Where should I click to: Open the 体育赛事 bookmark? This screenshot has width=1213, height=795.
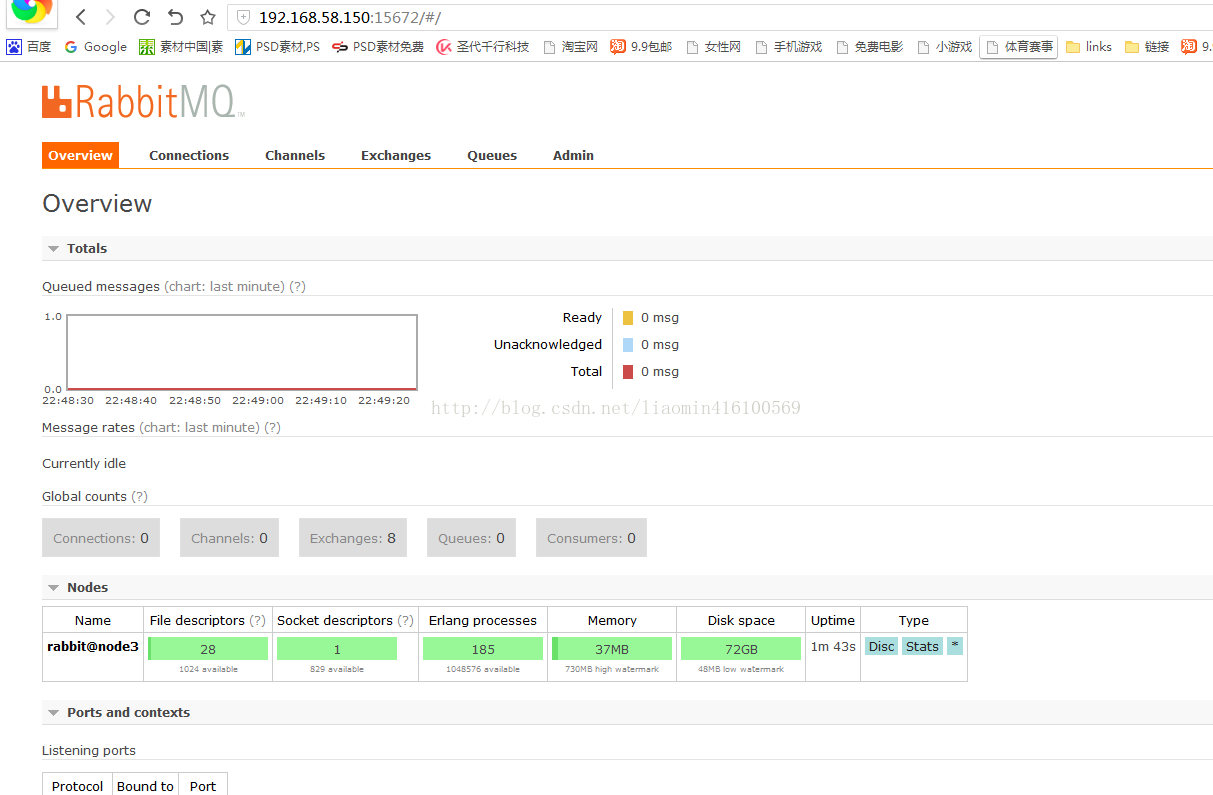[x=1019, y=47]
